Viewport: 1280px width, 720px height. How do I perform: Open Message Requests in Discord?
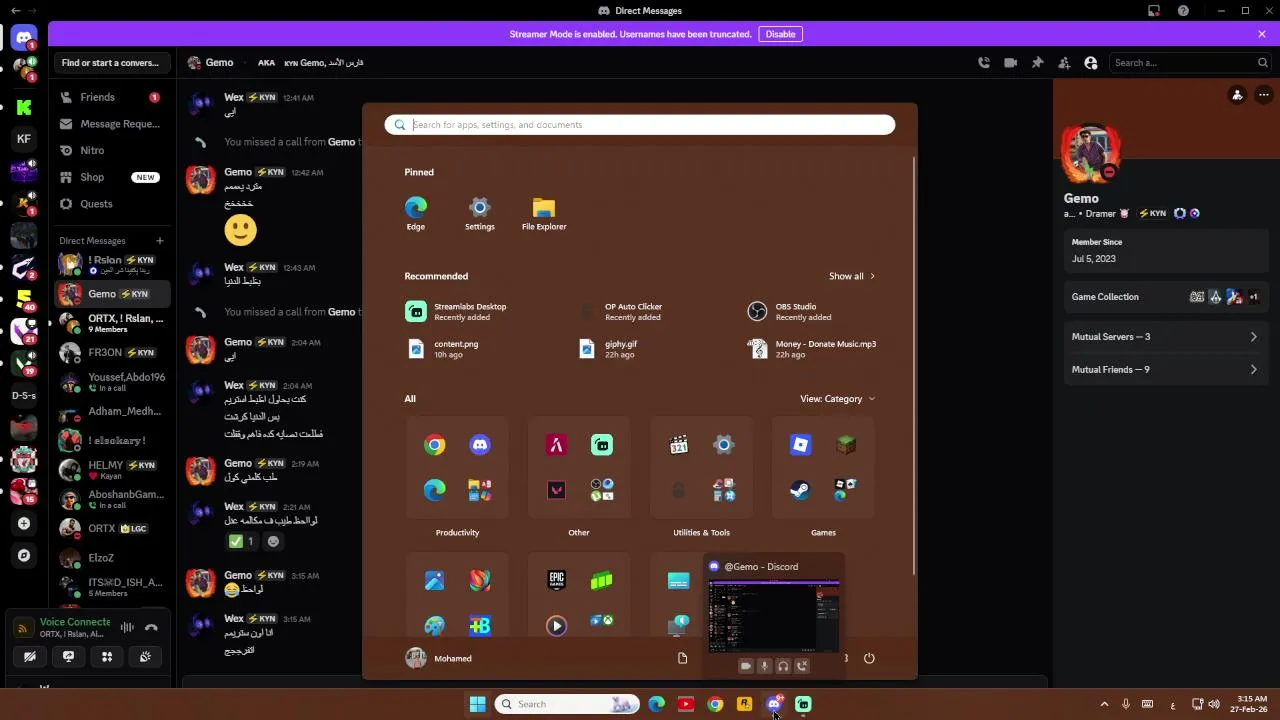tap(110, 124)
